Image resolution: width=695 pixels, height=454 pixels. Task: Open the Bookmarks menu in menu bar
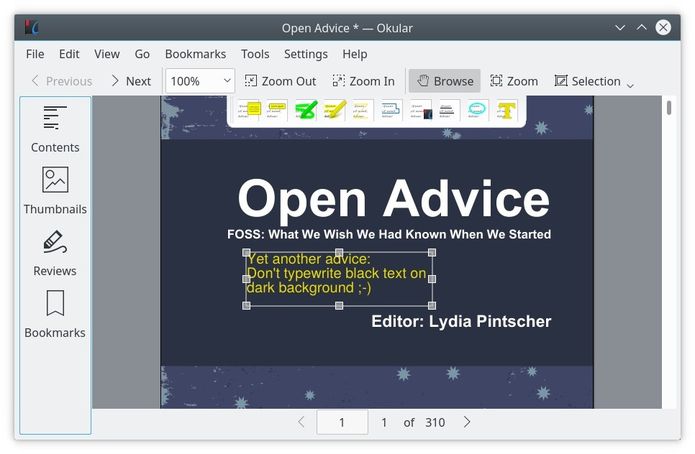[195, 54]
